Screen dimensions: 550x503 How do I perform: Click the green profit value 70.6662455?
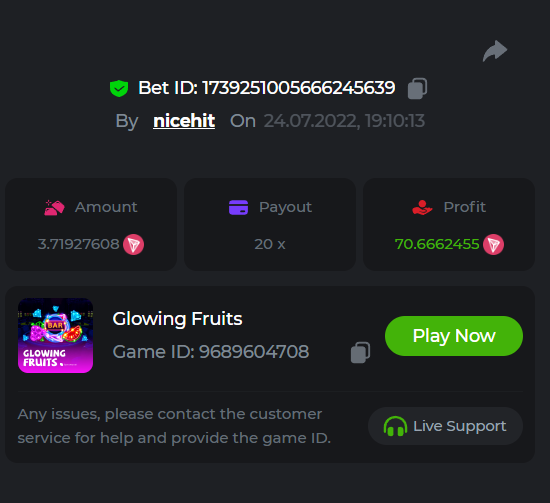tap(437, 244)
